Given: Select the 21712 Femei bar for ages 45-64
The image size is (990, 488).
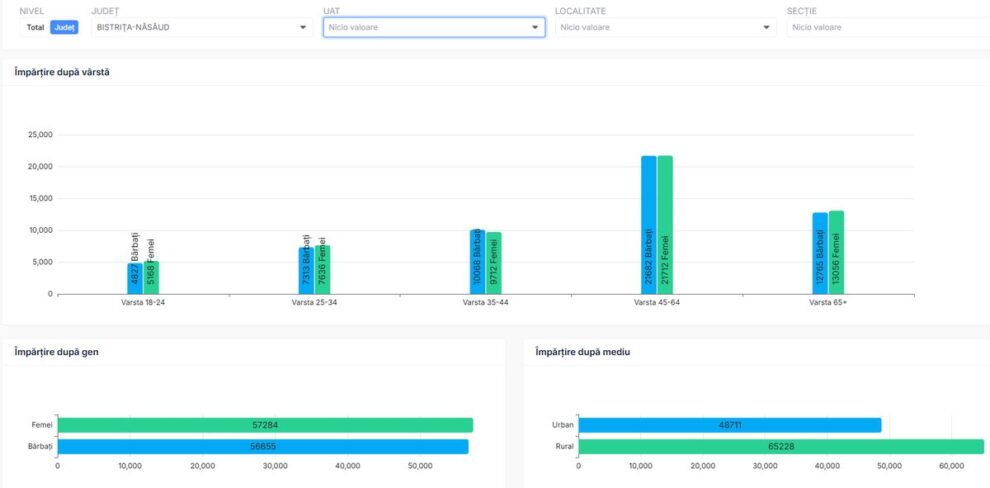Looking at the screenshot, I should coord(665,225).
